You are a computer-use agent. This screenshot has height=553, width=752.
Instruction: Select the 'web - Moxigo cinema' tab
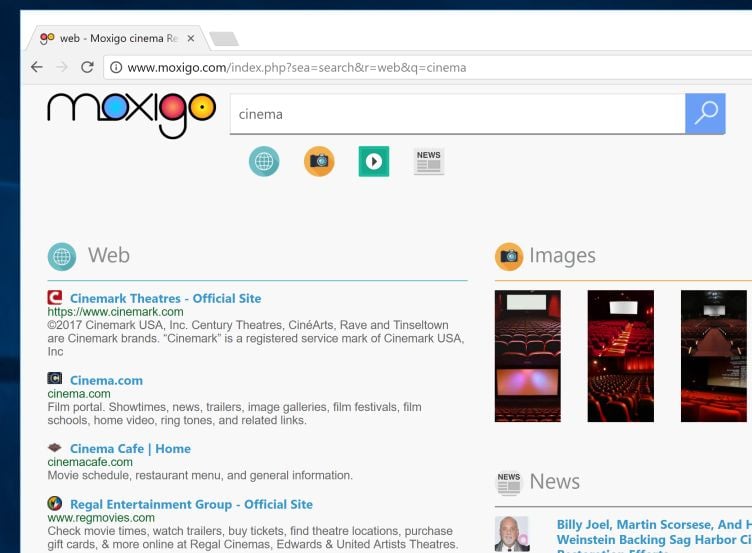118,38
